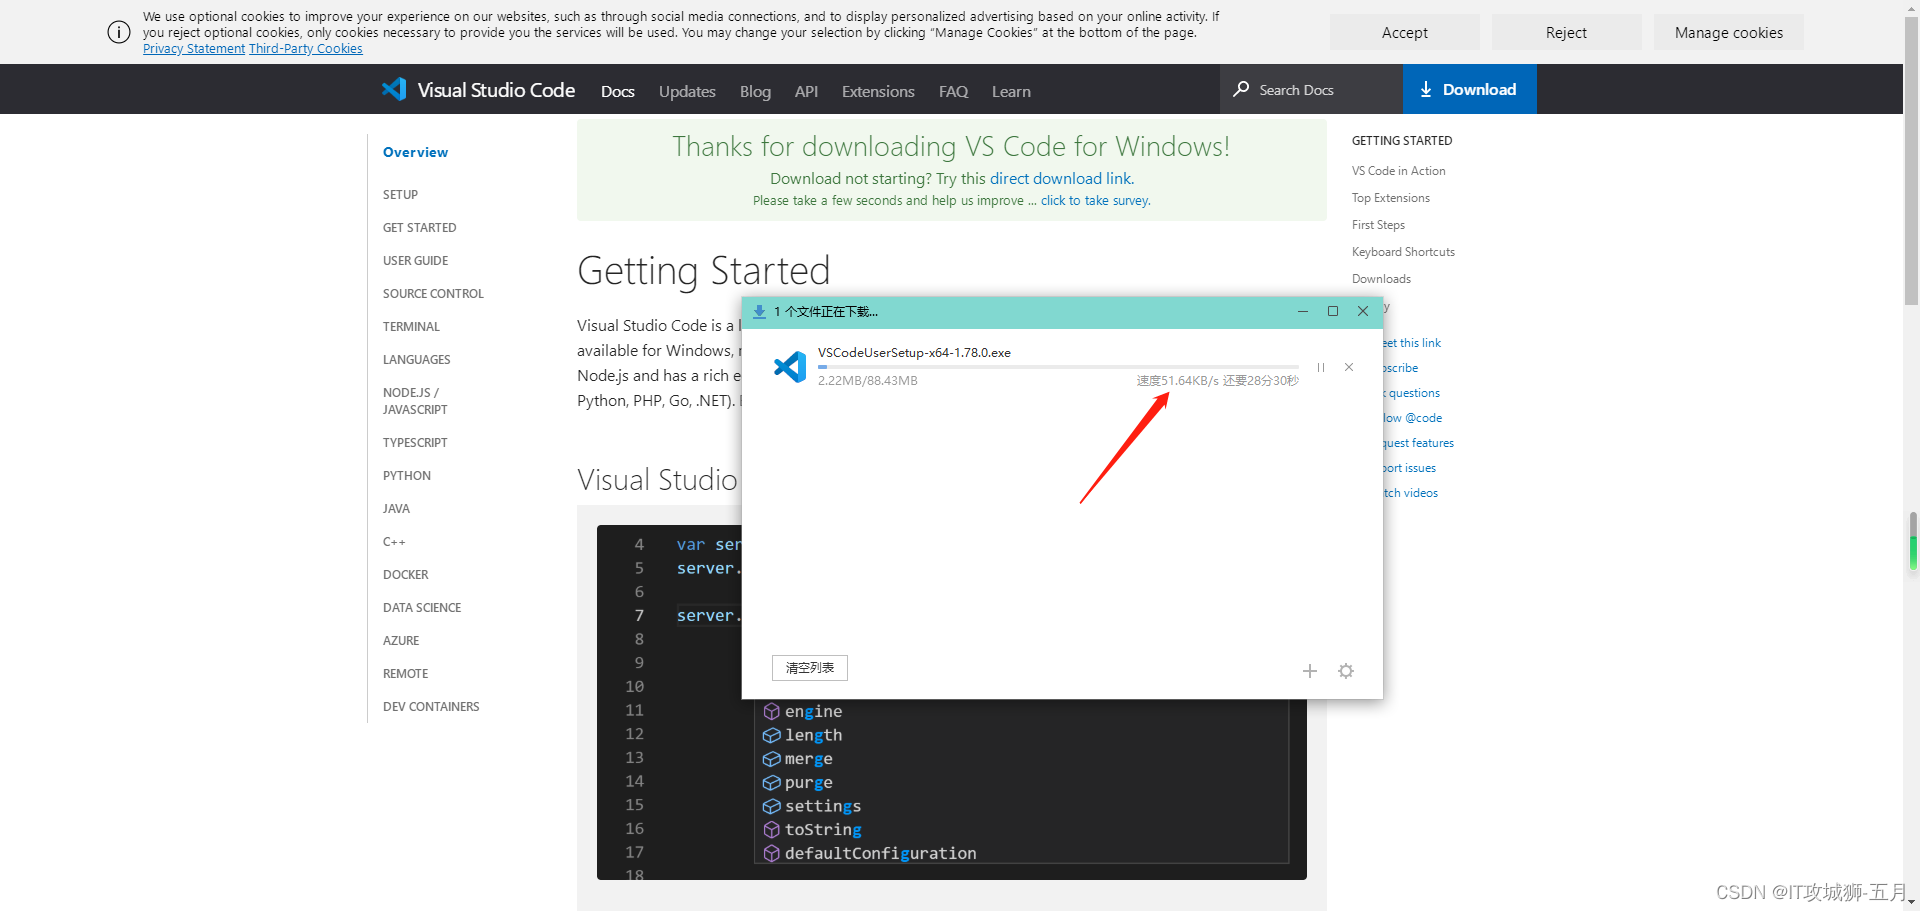1920x911 pixels.
Task: Open the FAQ navigation item
Action: [x=953, y=91]
